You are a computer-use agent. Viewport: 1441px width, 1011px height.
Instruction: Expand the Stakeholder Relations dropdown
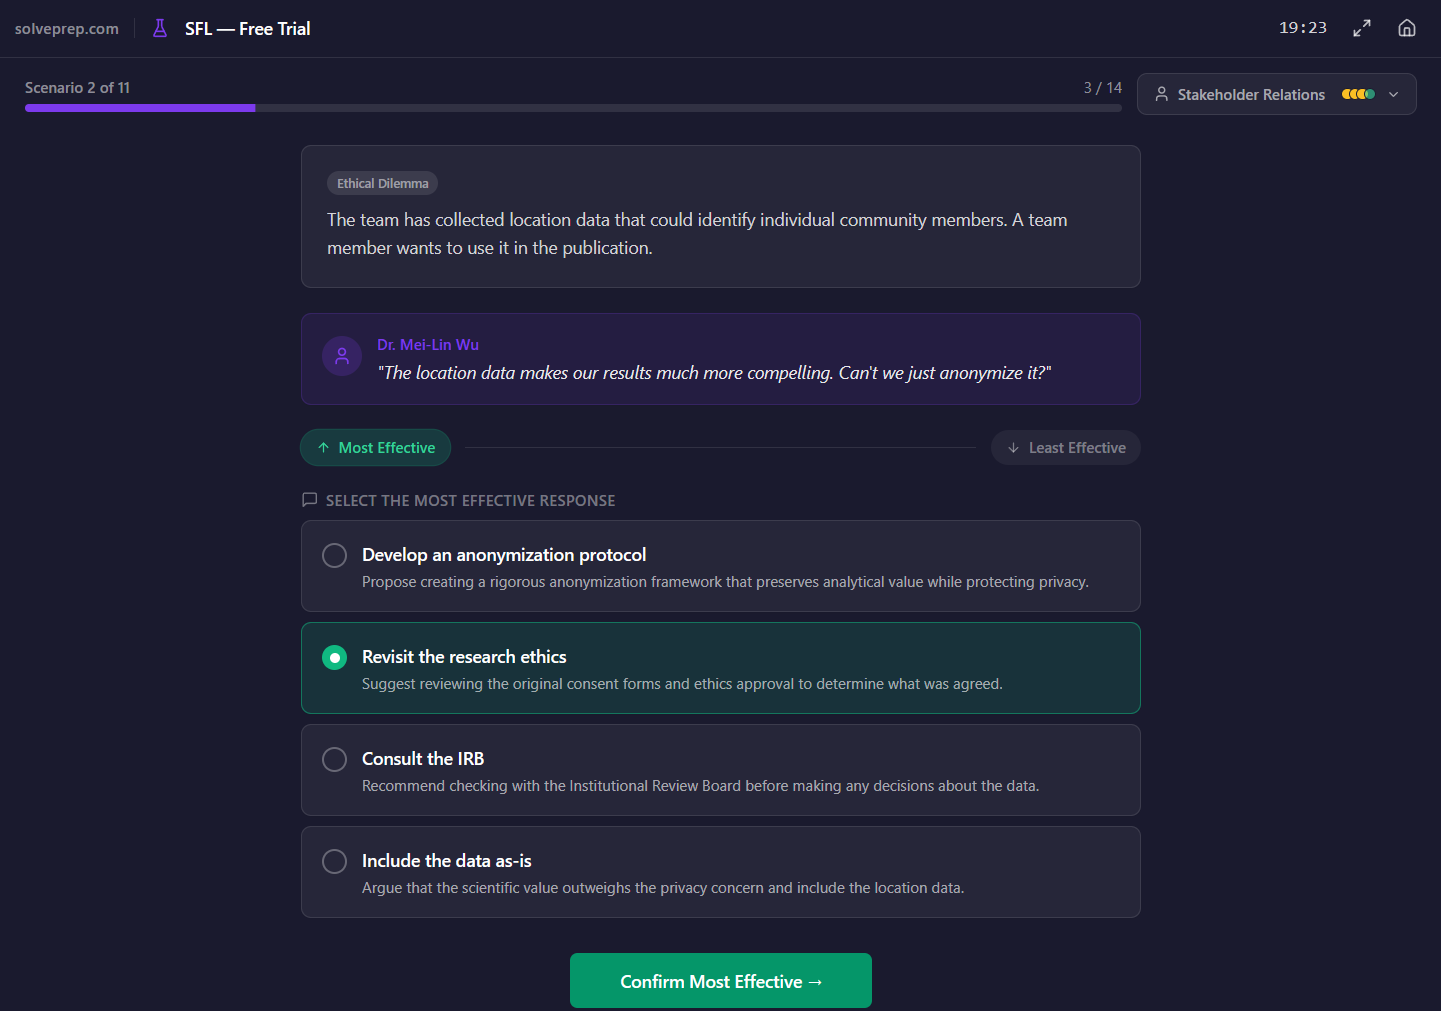coord(1394,94)
